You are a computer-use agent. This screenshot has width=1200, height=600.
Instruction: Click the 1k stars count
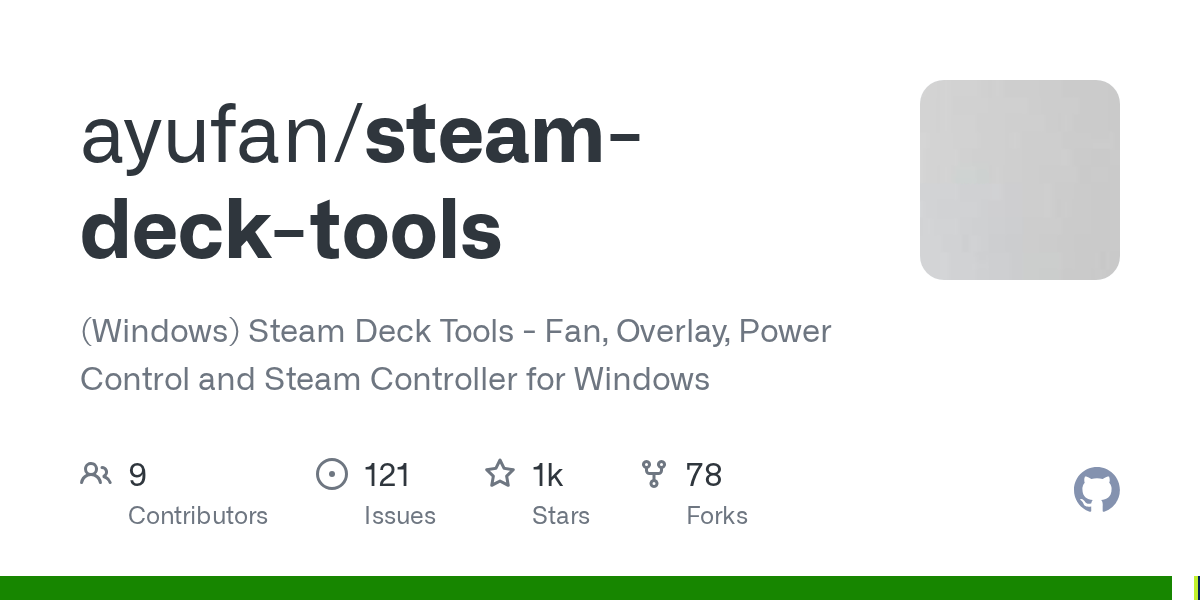tap(547, 475)
